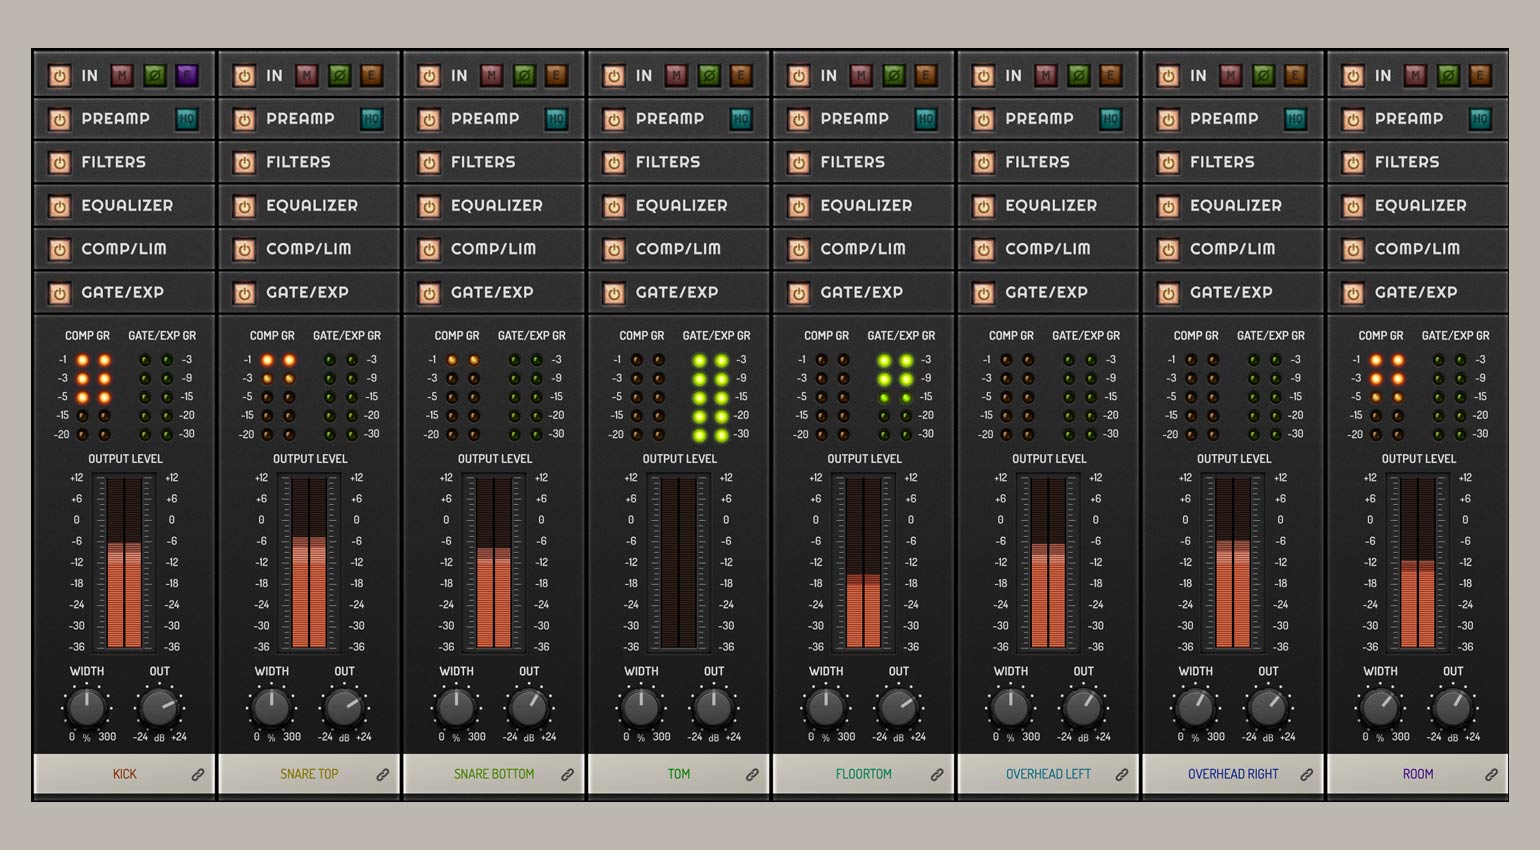Viewport: 1540px width, 850px height.
Task: Click the ROOM WIDTH knob
Action: pyautogui.click(x=1381, y=708)
